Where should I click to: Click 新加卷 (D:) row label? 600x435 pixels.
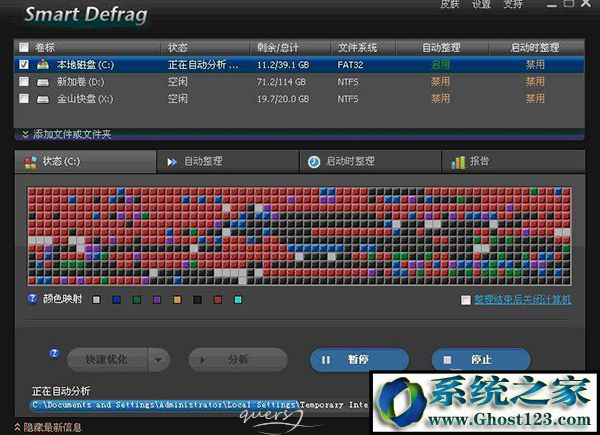80,81
